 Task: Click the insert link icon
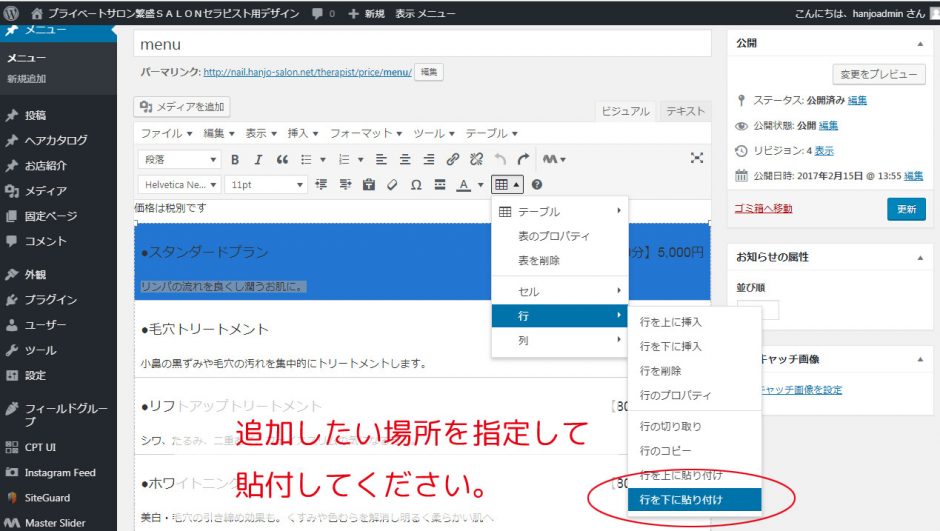[x=453, y=159]
